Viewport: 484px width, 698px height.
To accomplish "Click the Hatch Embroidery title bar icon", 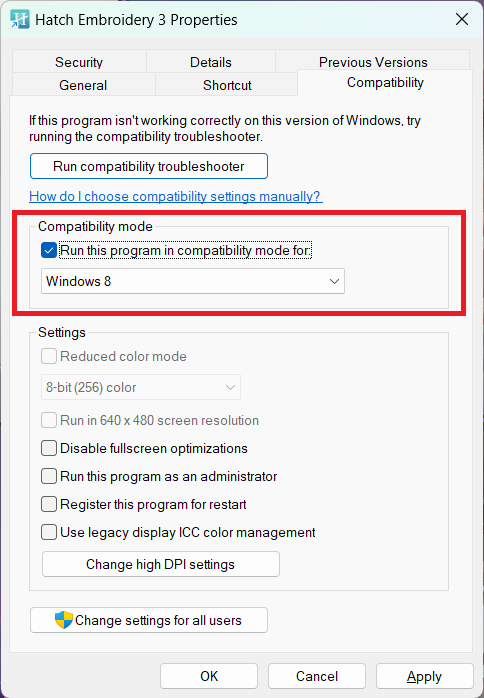I will 20,20.
